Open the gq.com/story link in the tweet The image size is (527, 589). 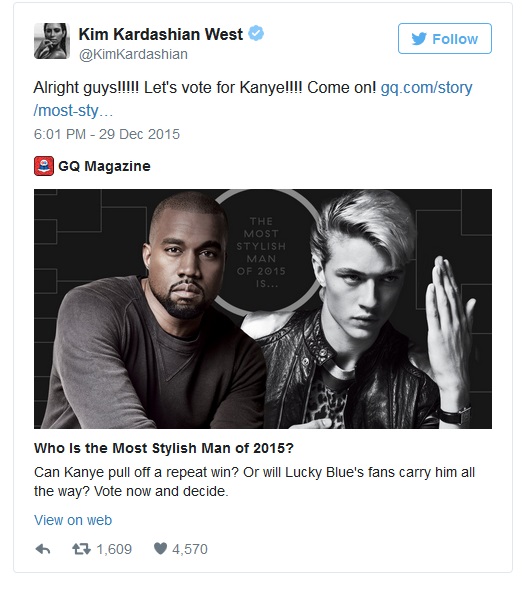426,88
